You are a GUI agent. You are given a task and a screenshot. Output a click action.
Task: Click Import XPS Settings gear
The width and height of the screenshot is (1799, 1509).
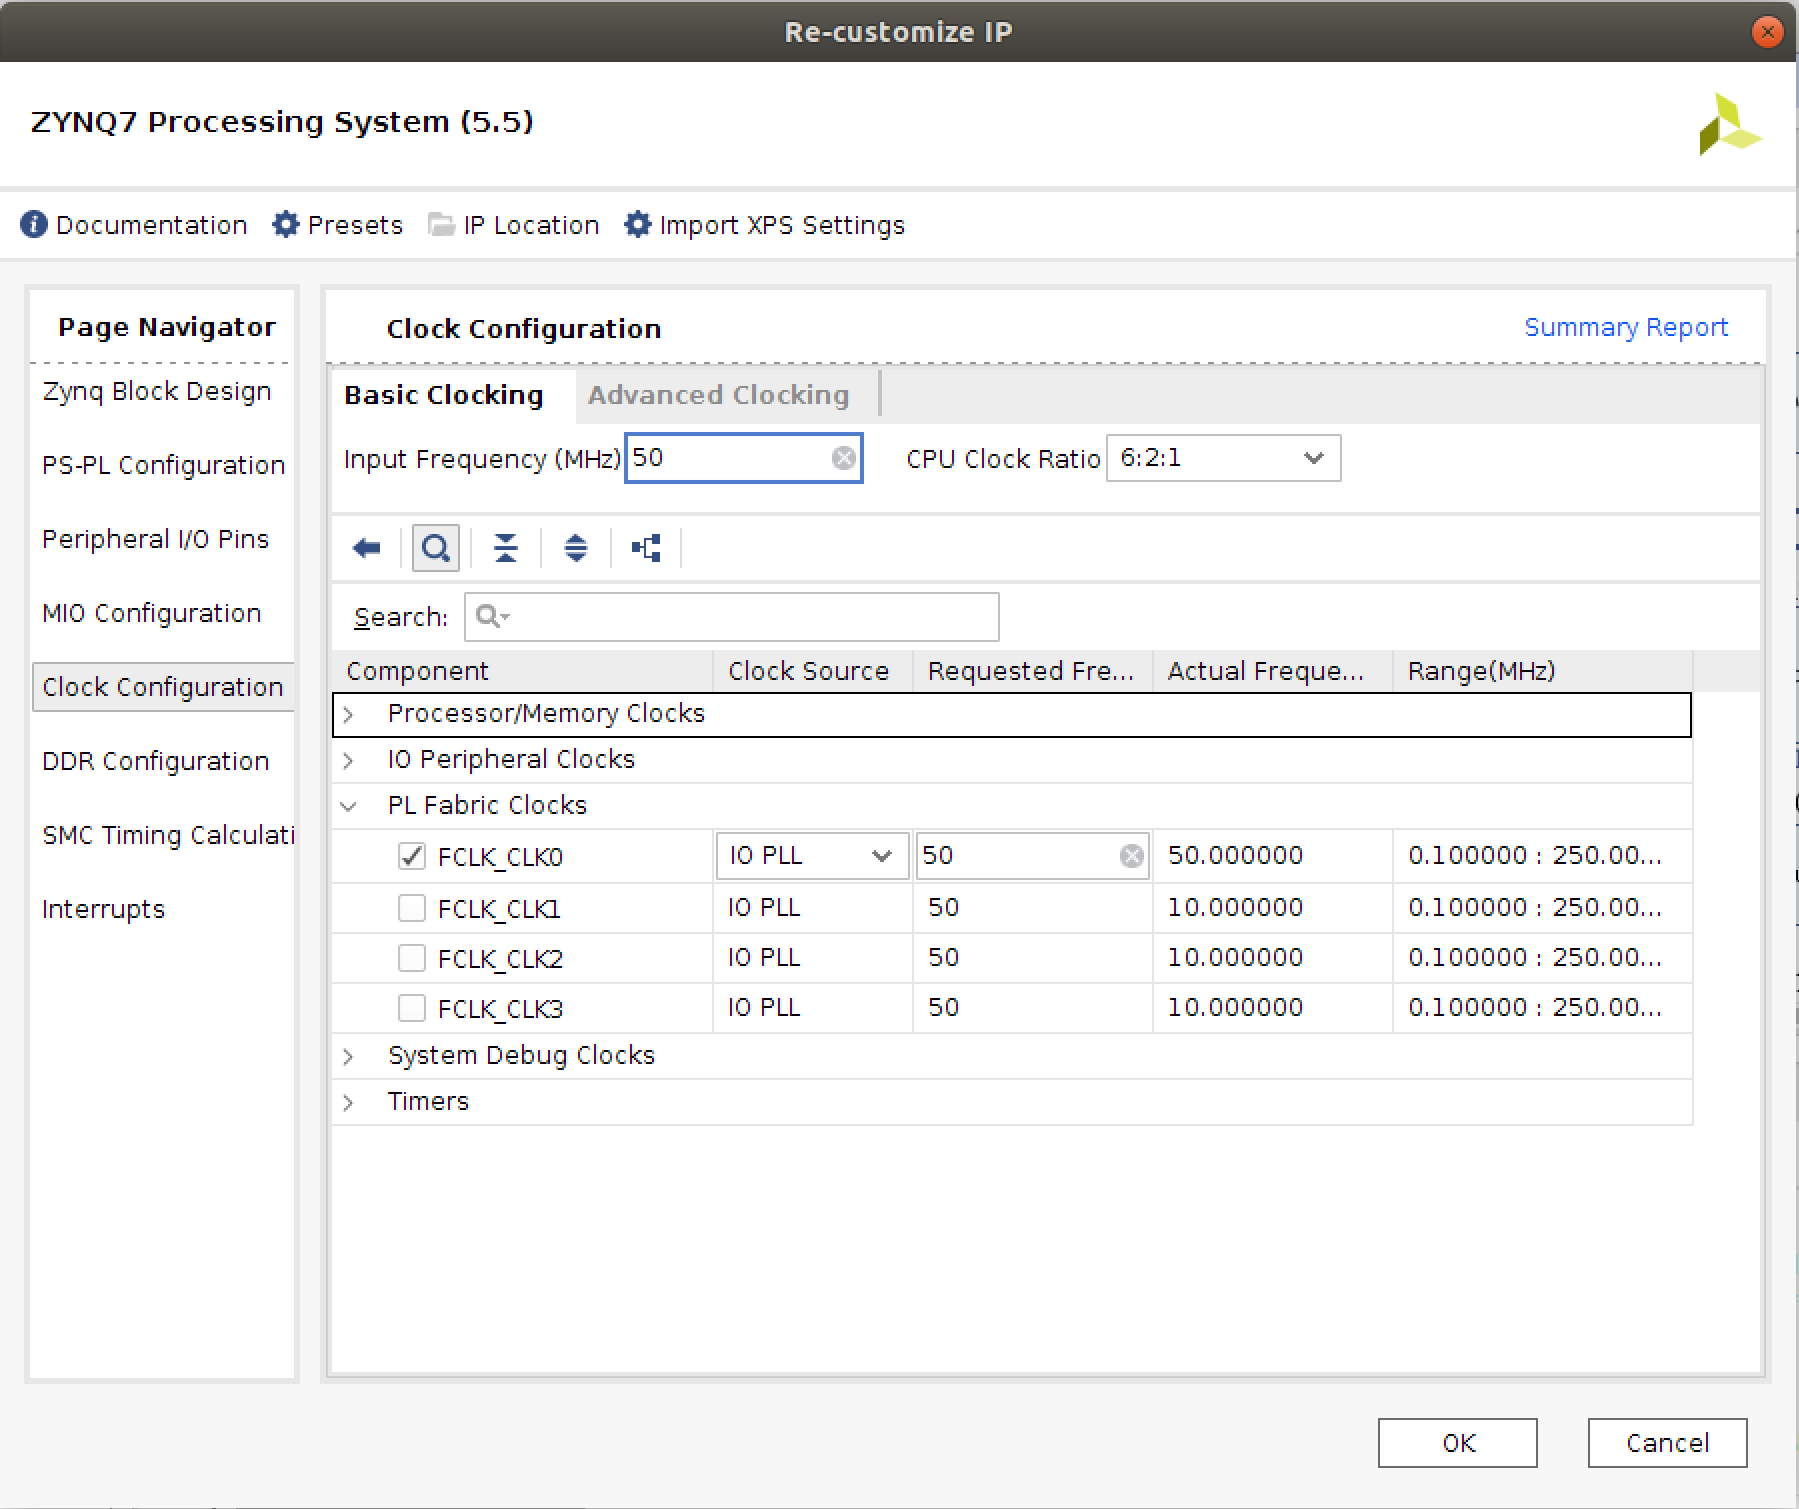(637, 225)
